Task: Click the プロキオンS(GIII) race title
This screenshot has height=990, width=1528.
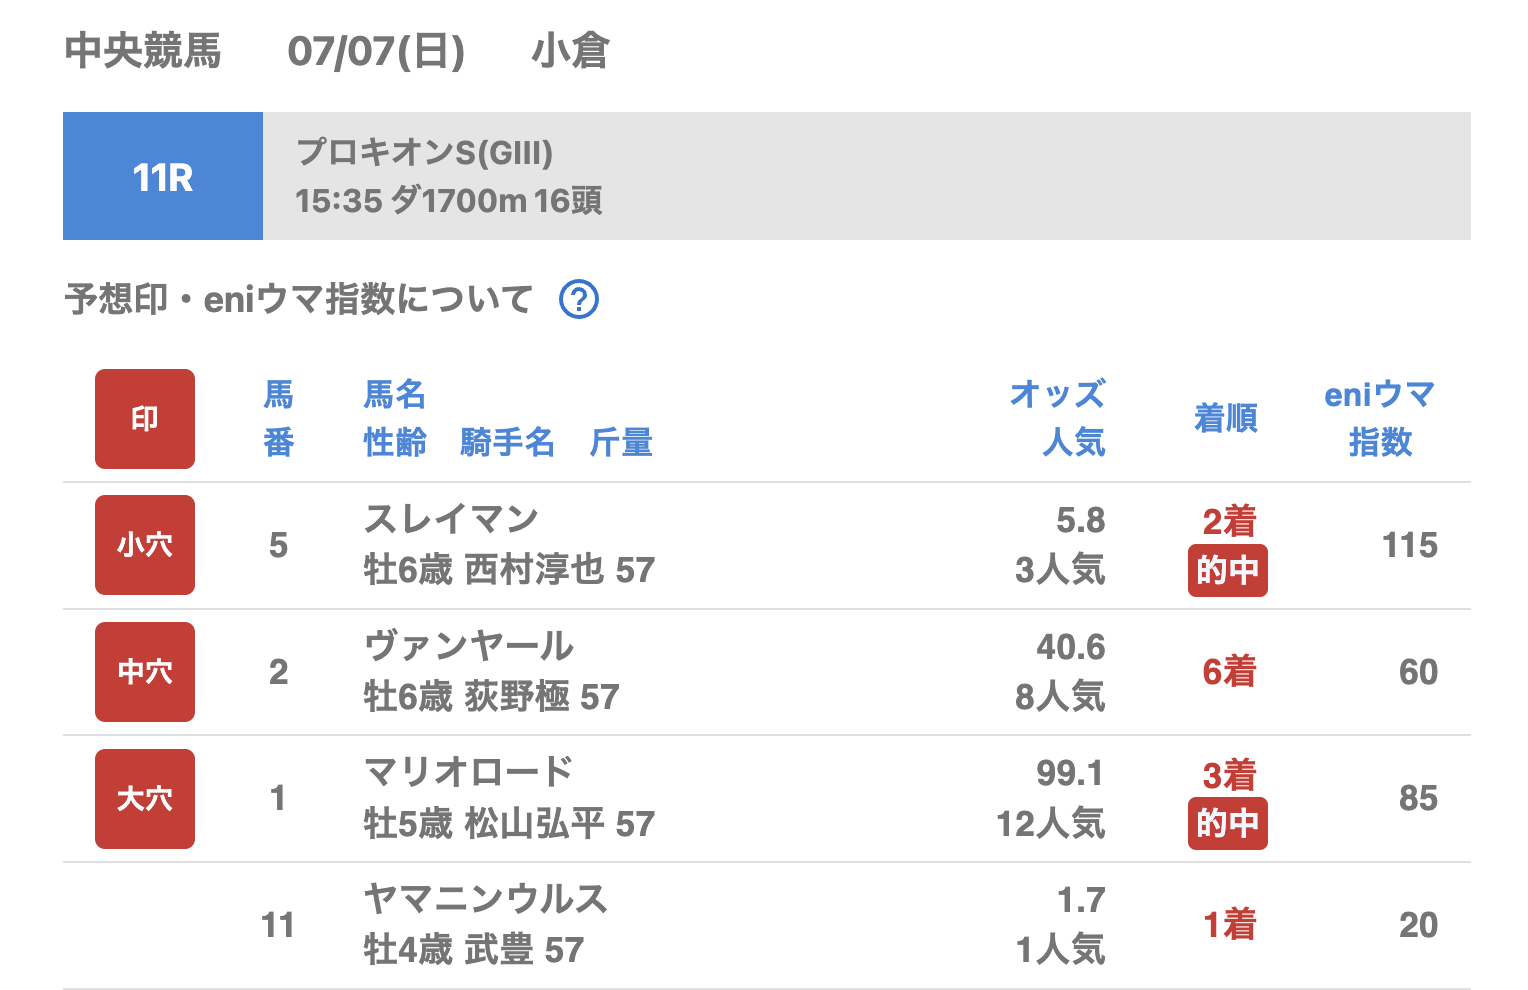Action: pos(425,153)
